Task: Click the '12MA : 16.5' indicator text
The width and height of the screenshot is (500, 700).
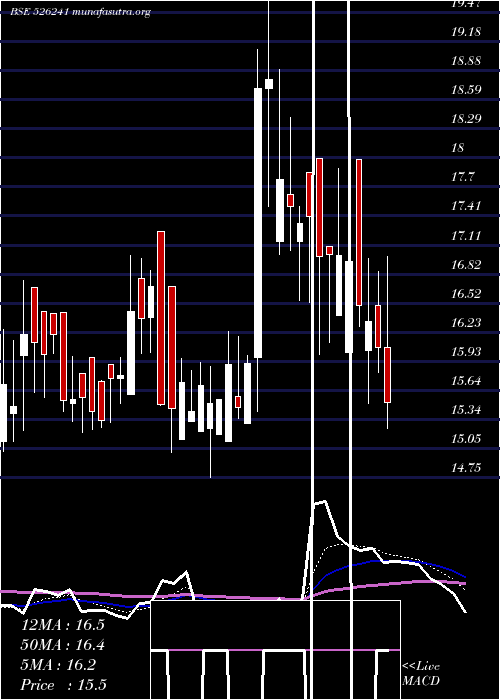Action: point(63,625)
